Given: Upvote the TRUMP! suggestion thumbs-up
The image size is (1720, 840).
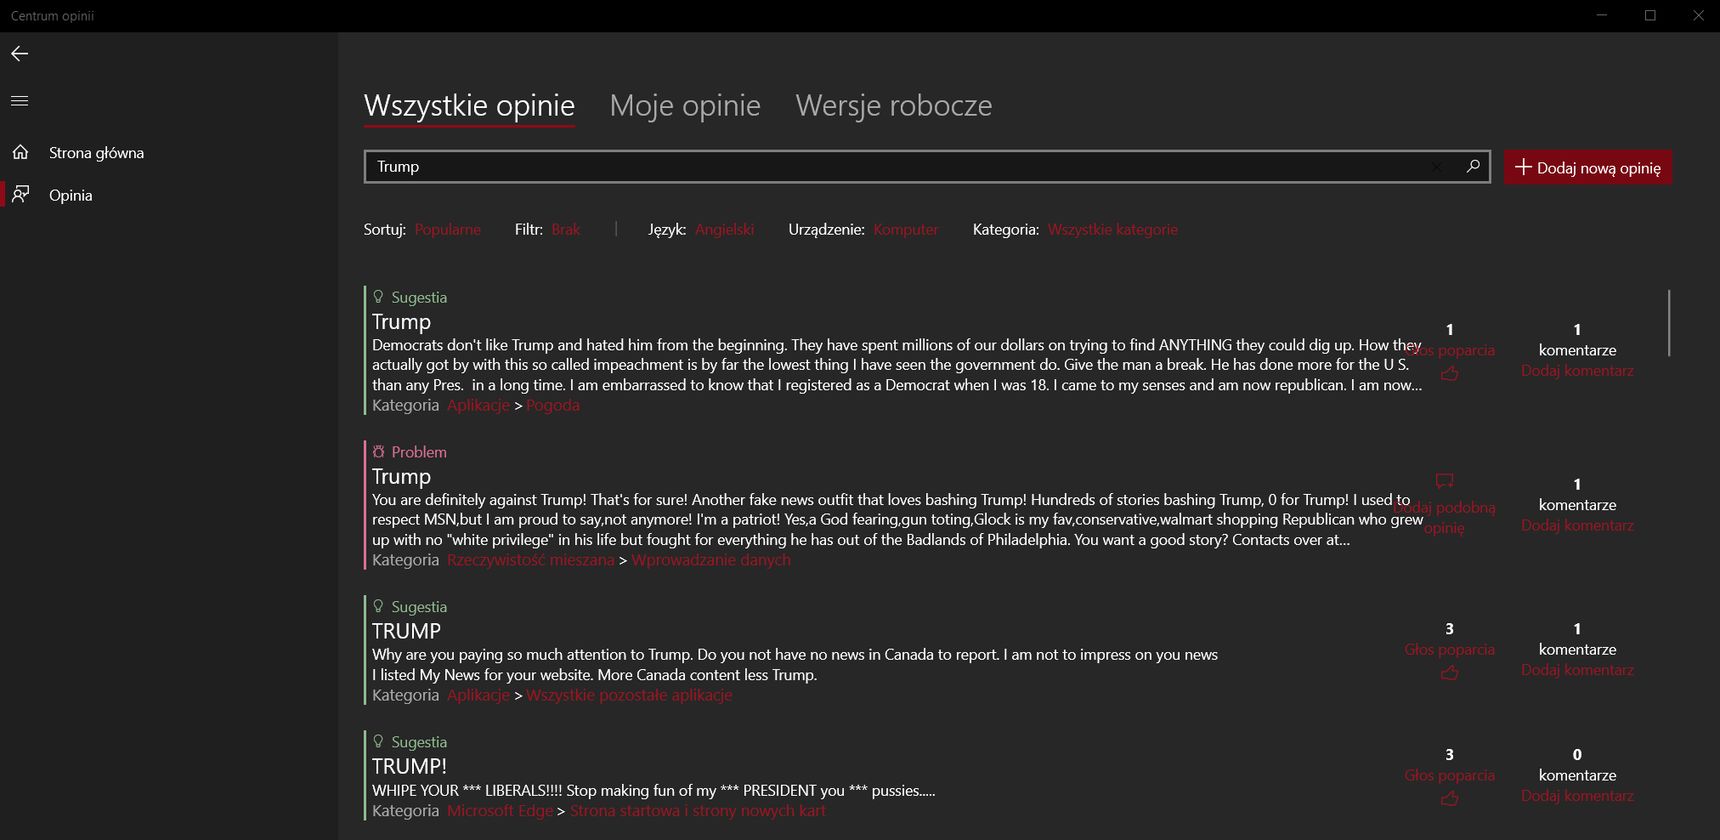Looking at the screenshot, I should click(x=1450, y=798).
